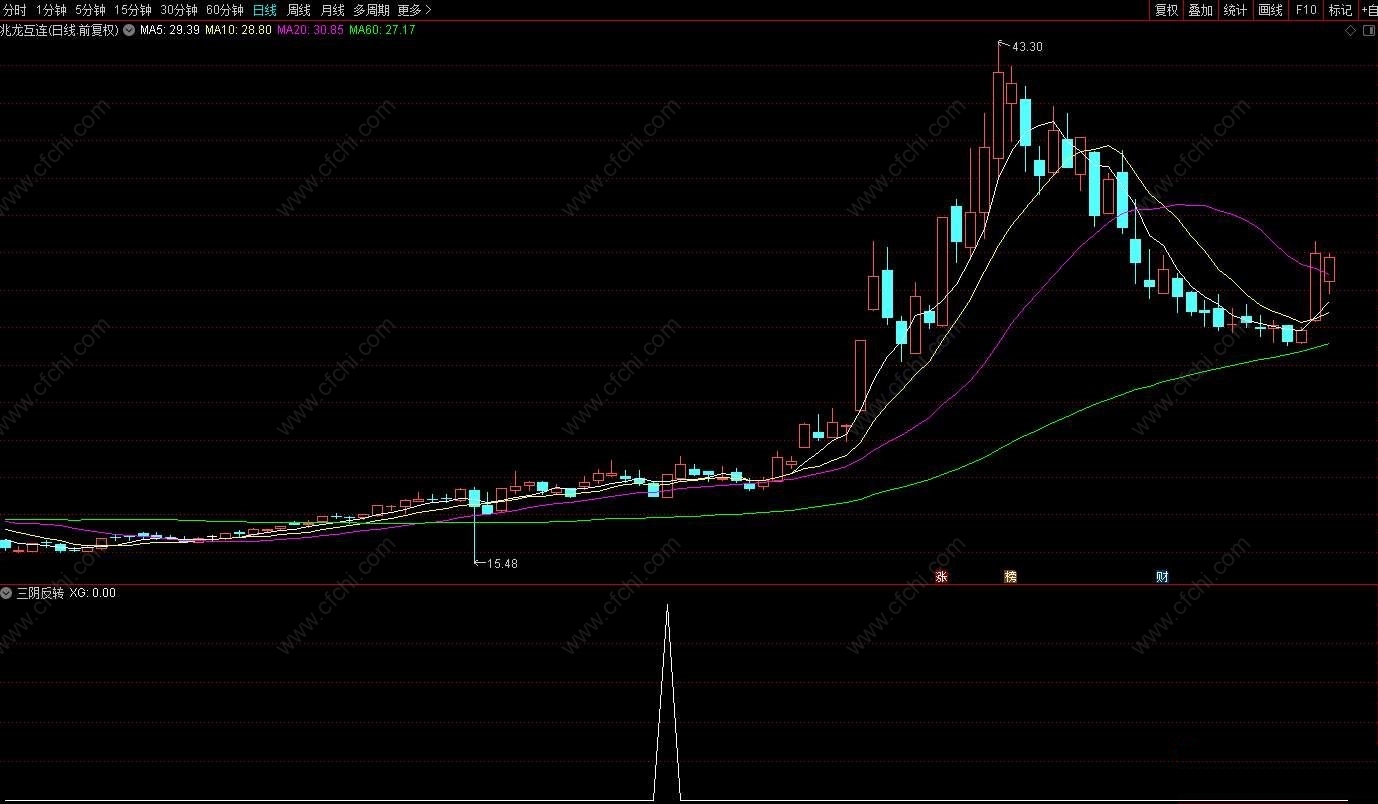Click the 三阴反转 indicator name

pyautogui.click(x=40, y=593)
